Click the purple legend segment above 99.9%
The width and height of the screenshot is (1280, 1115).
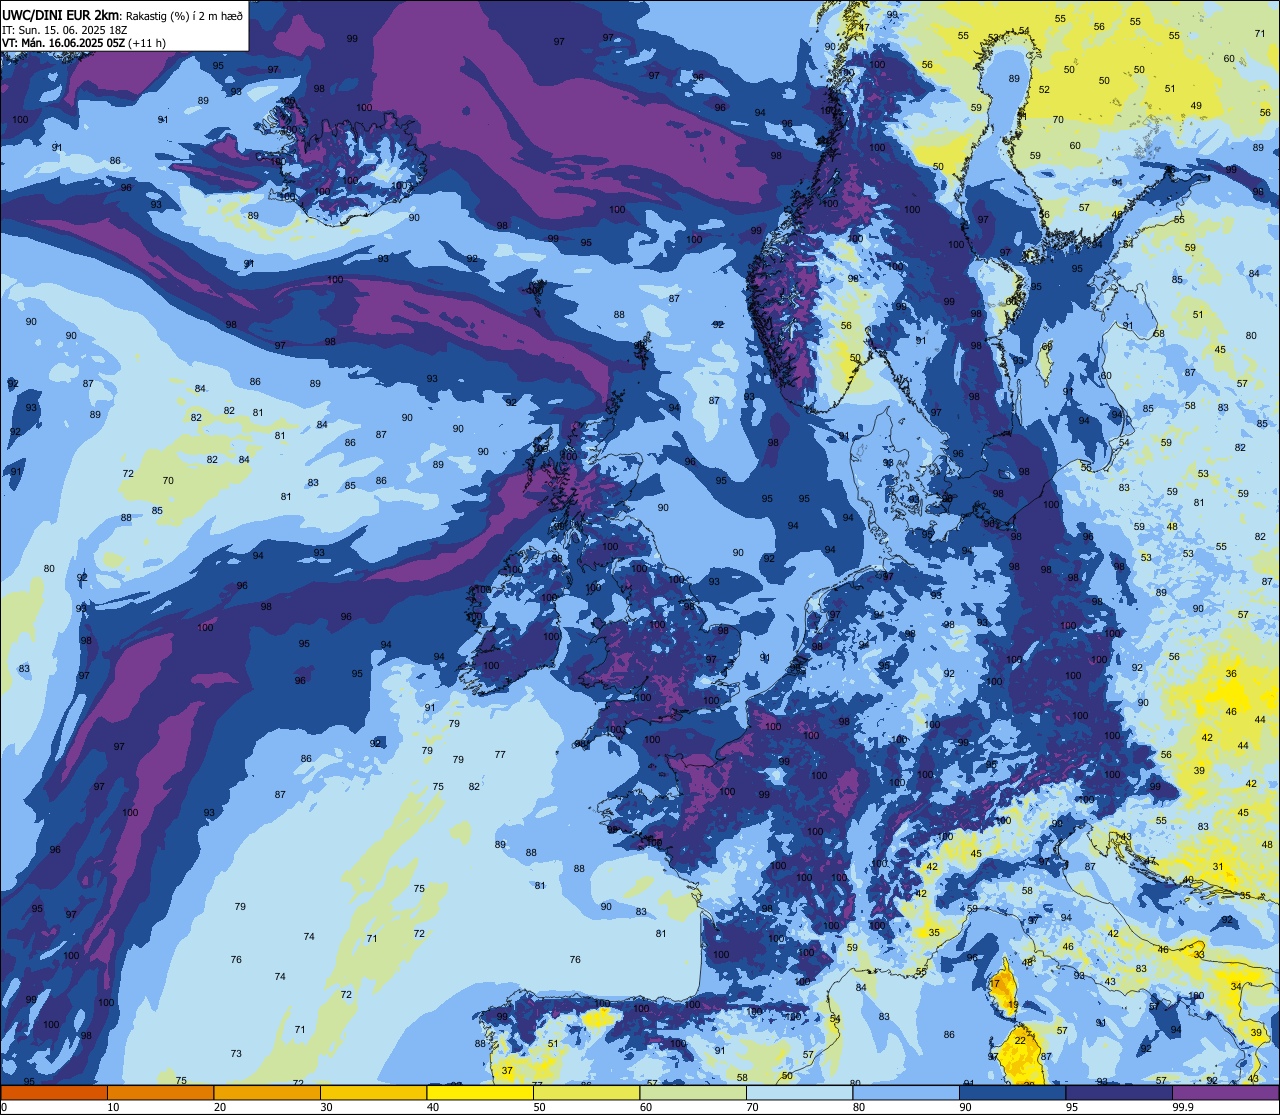[1225, 1092]
